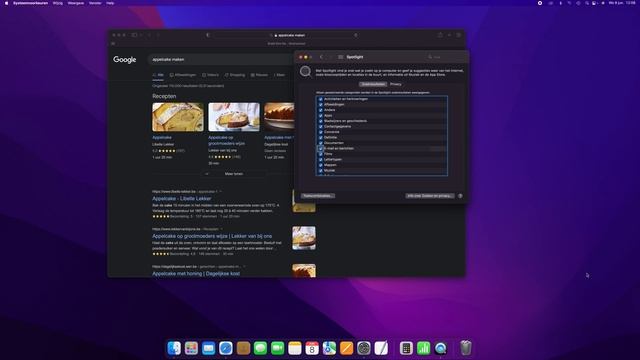Switch to the Privacy tab
Screen dimensions: 640x360
pyautogui.click(x=396, y=84)
